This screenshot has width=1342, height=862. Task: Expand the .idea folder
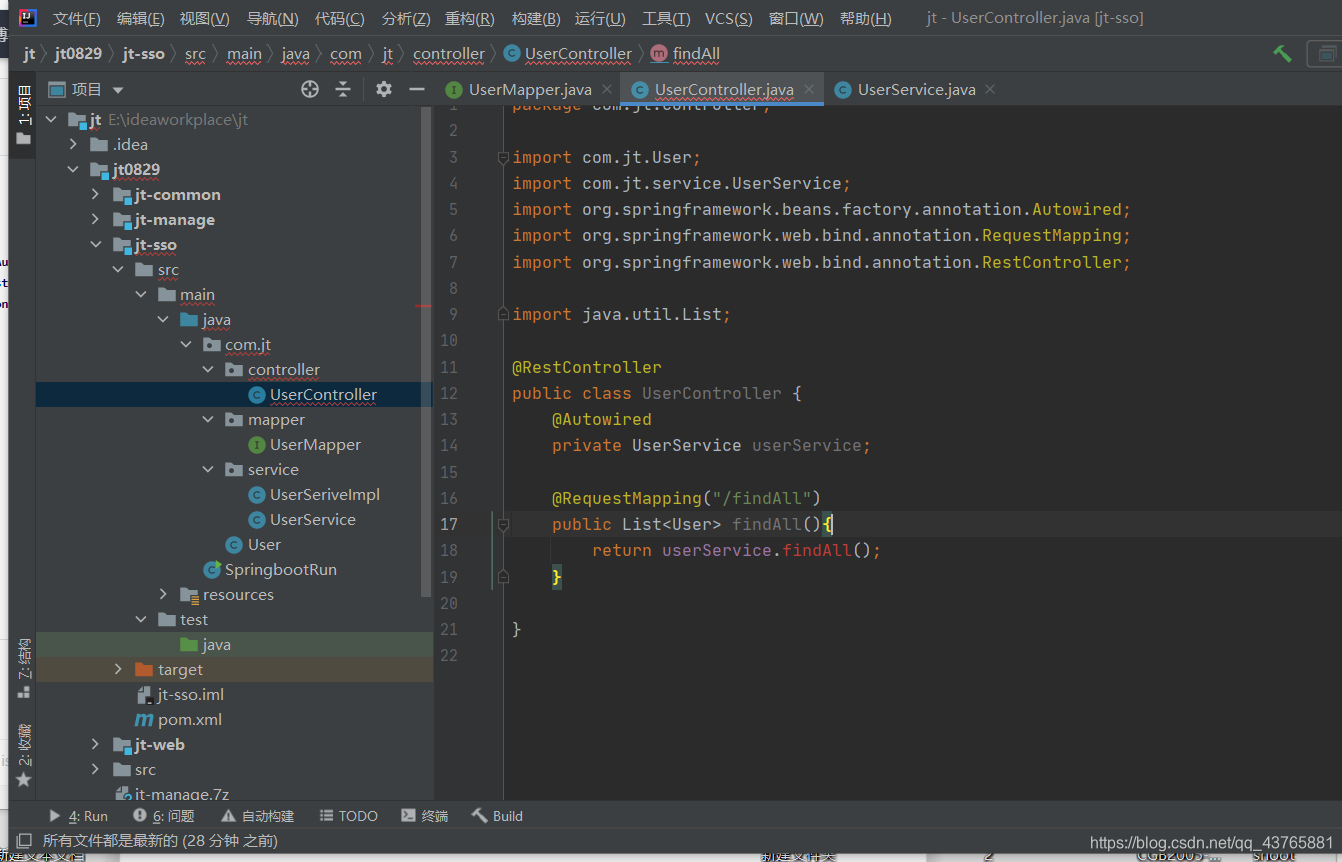[x=73, y=145]
